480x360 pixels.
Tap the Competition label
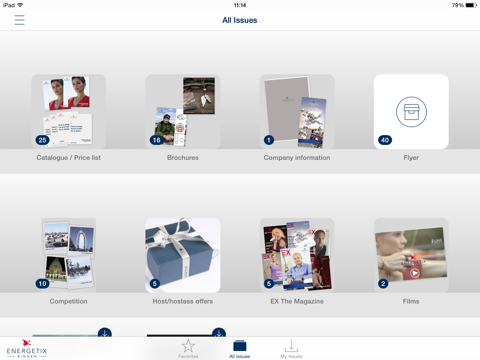pyautogui.click(x=69, y=301)
